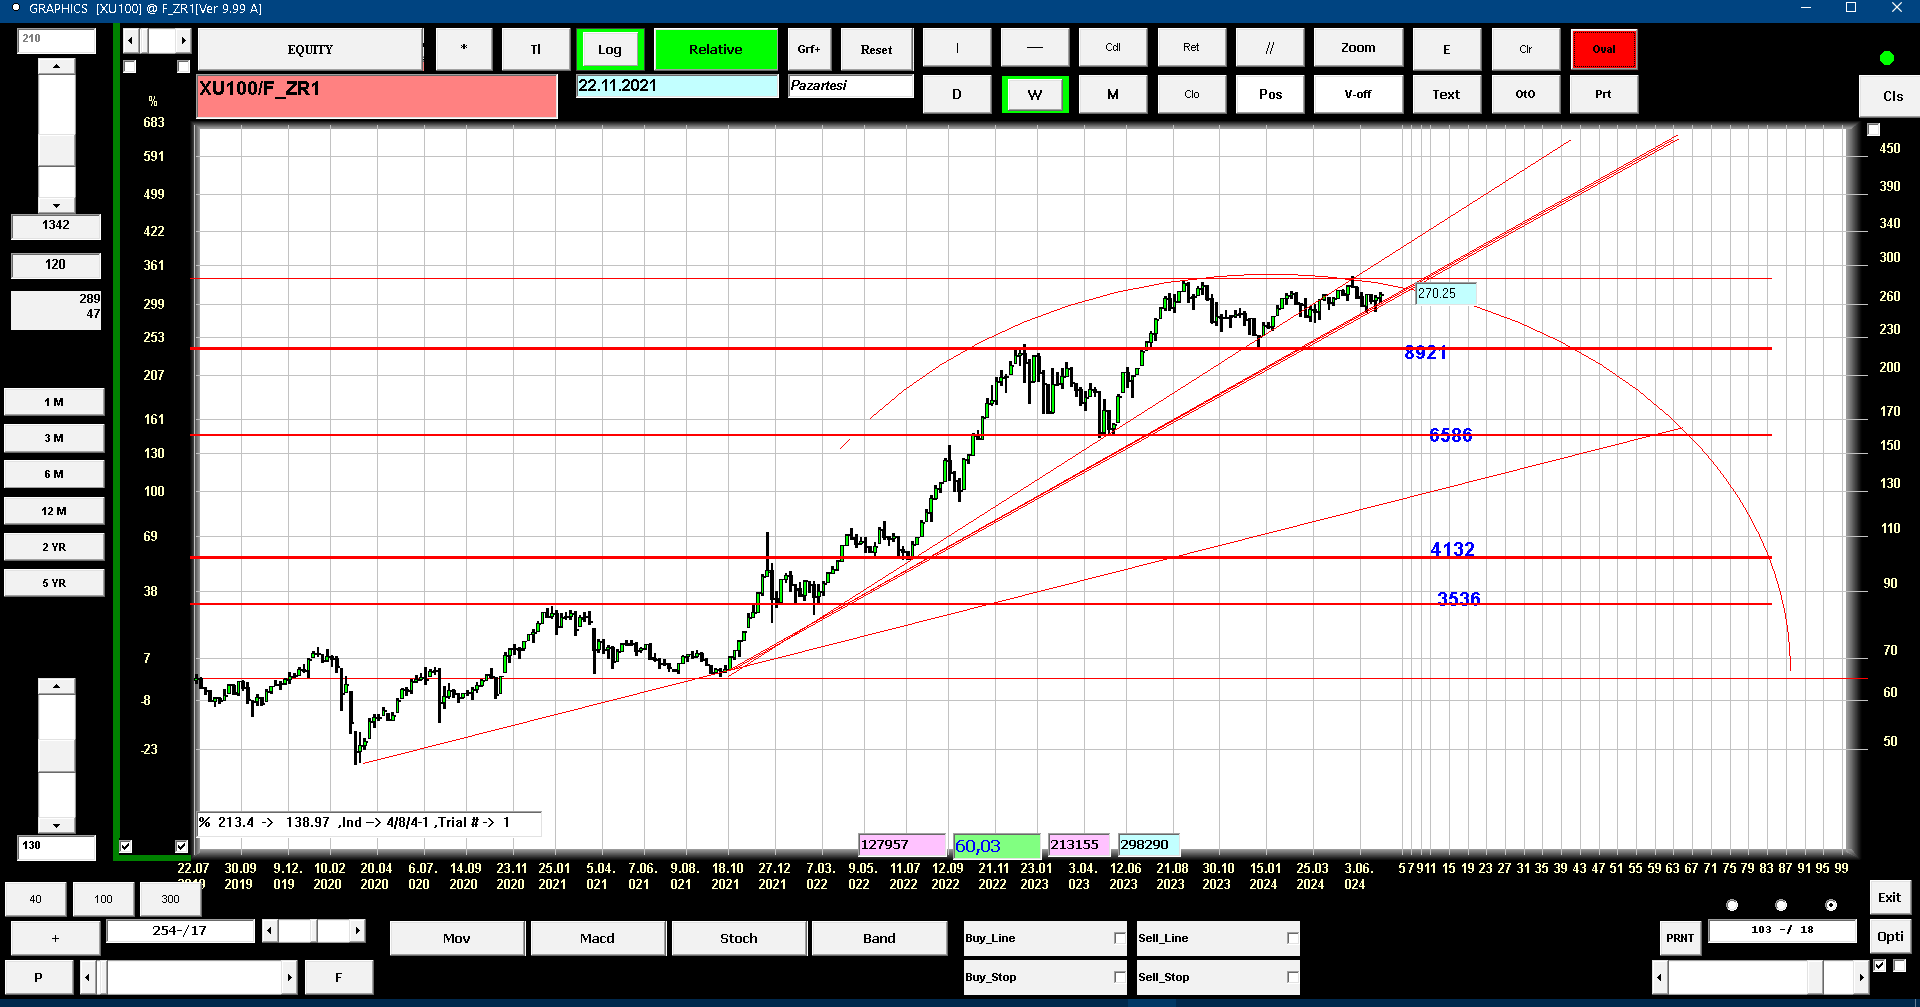
Task: Click the Reset button
Action: [876, 49]
